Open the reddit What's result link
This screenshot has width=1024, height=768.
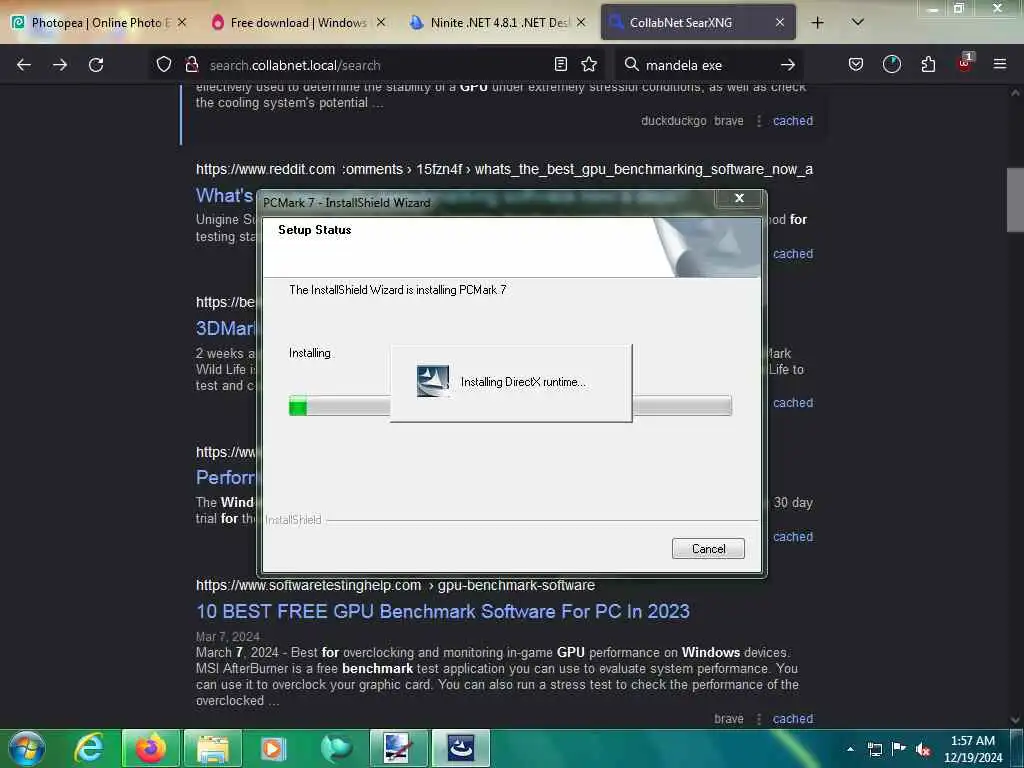point(225,195)
